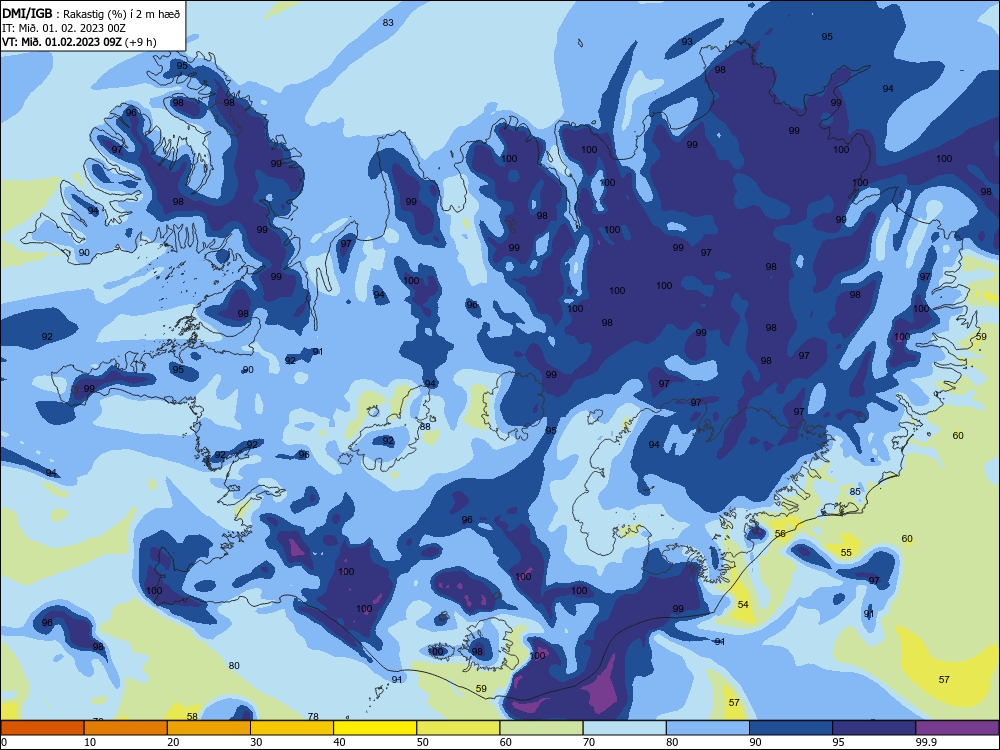Click the dark orange 0–10 legend swatch
Image resolution: width=1000 pixels, height=750 pixels.
point(42,728)
